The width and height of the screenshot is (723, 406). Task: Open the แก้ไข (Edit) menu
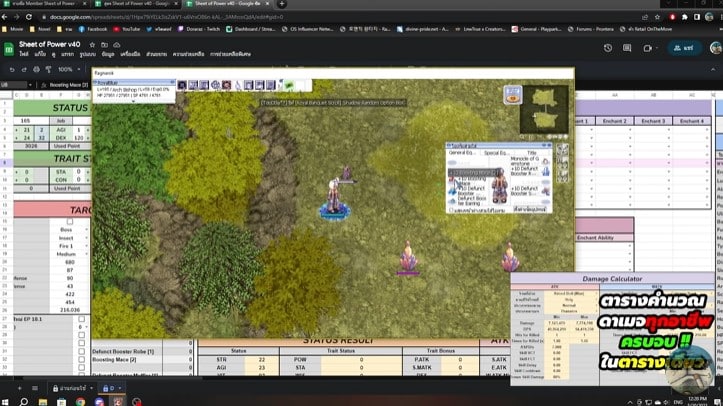click(x=40, y=54)
